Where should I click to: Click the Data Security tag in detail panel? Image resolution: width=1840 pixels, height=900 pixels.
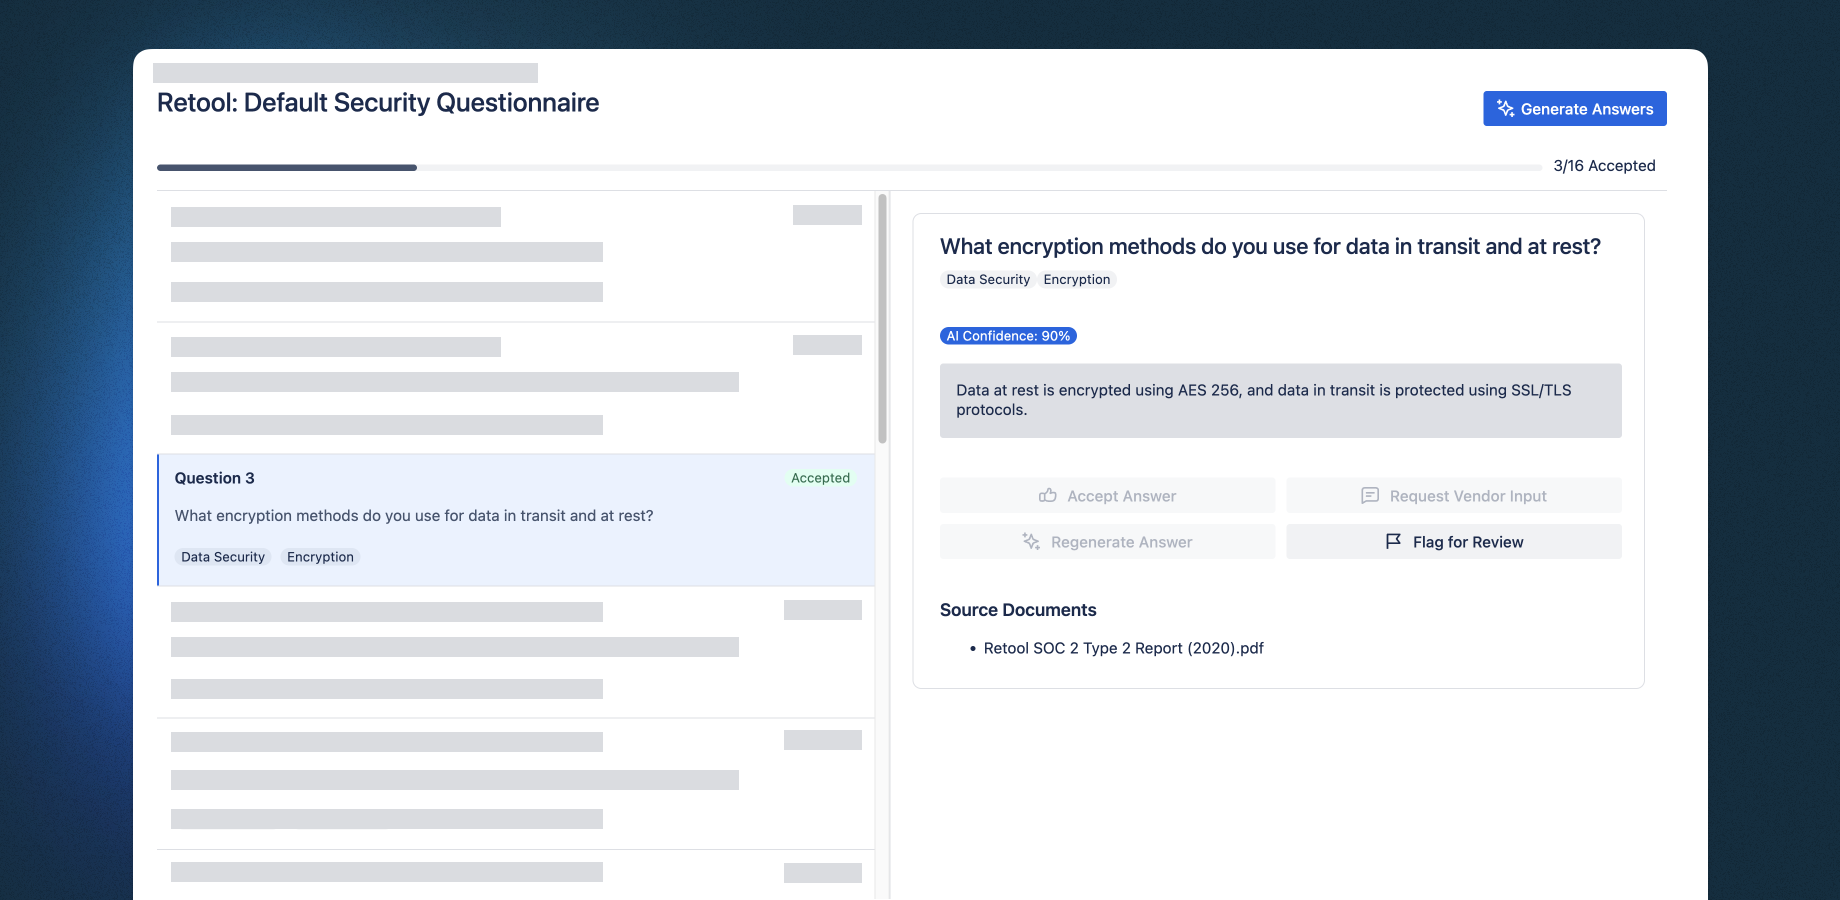[x=988, y=280]
